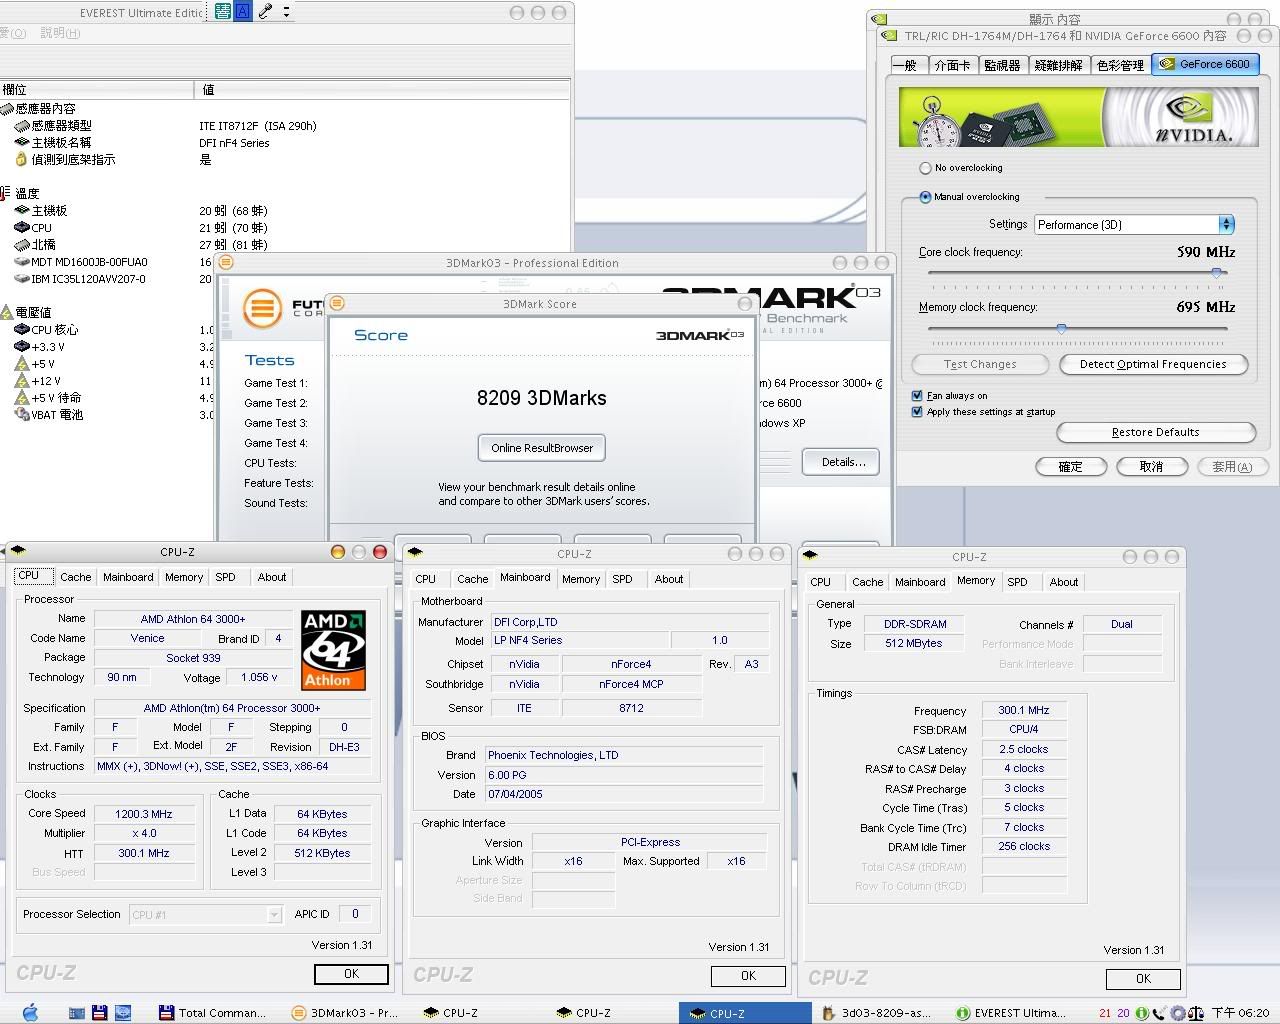Click the title bar icon of left CPU-Z window

tap(18, 551)
